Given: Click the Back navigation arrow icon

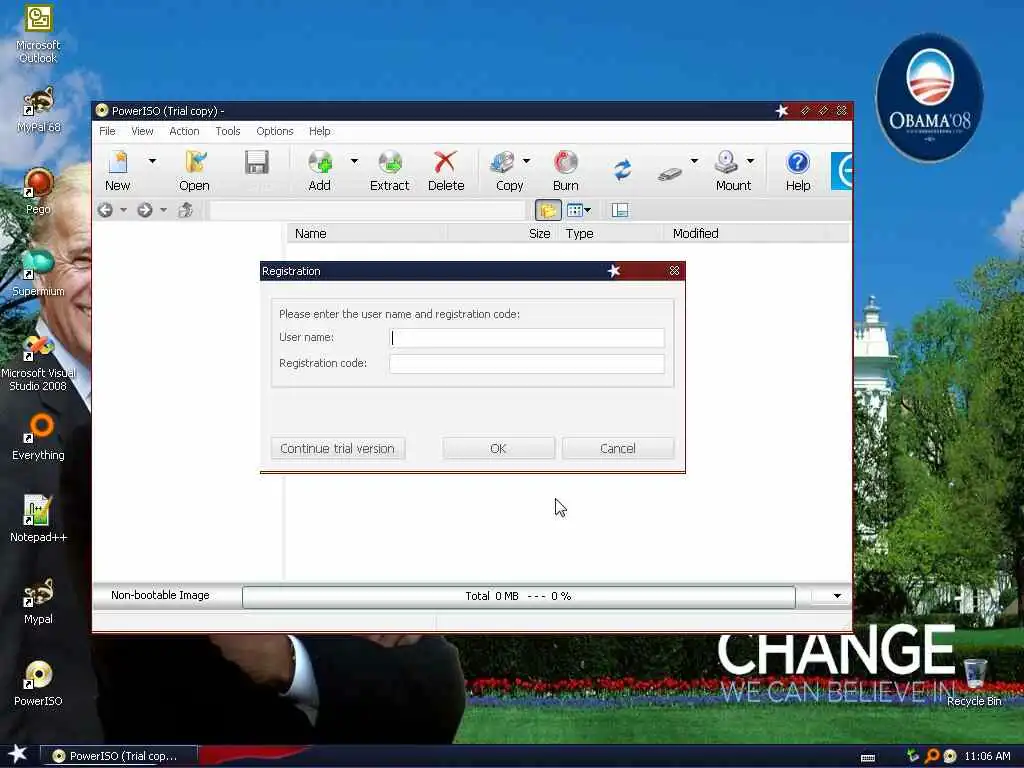Looking at the screenshot, I should 105,210.
